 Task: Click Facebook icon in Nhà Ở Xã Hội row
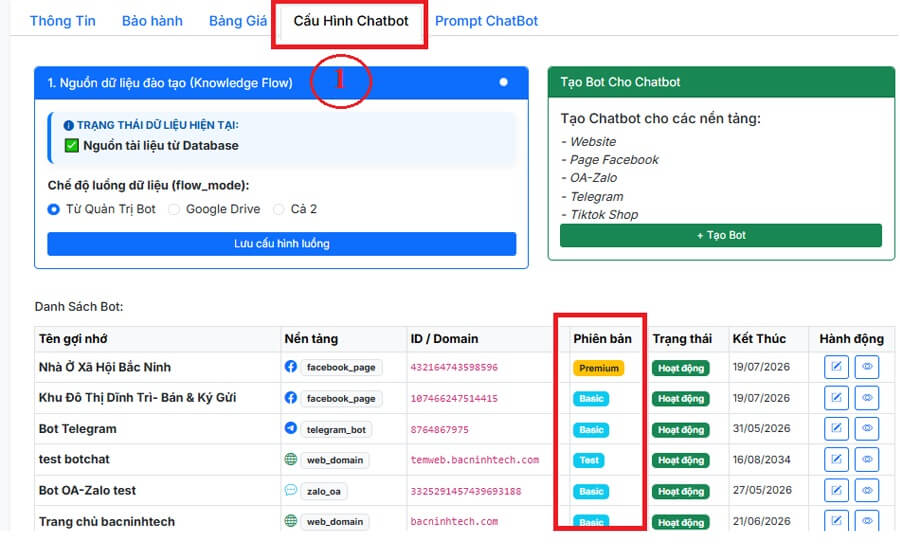click(291, 366)
